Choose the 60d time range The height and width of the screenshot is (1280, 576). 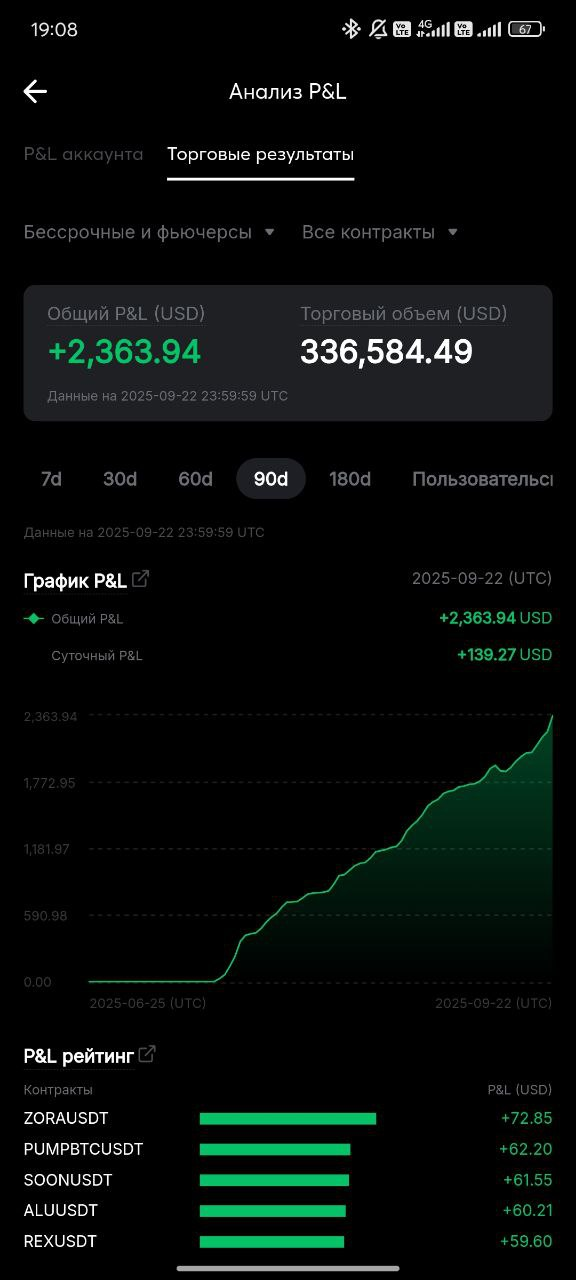point(195,479)
